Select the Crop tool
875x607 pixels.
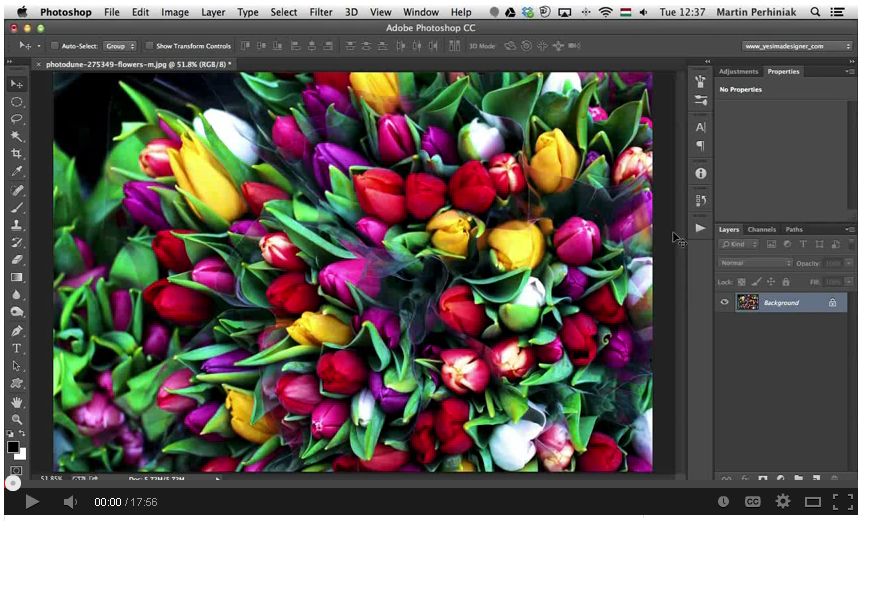pos(16,153)
